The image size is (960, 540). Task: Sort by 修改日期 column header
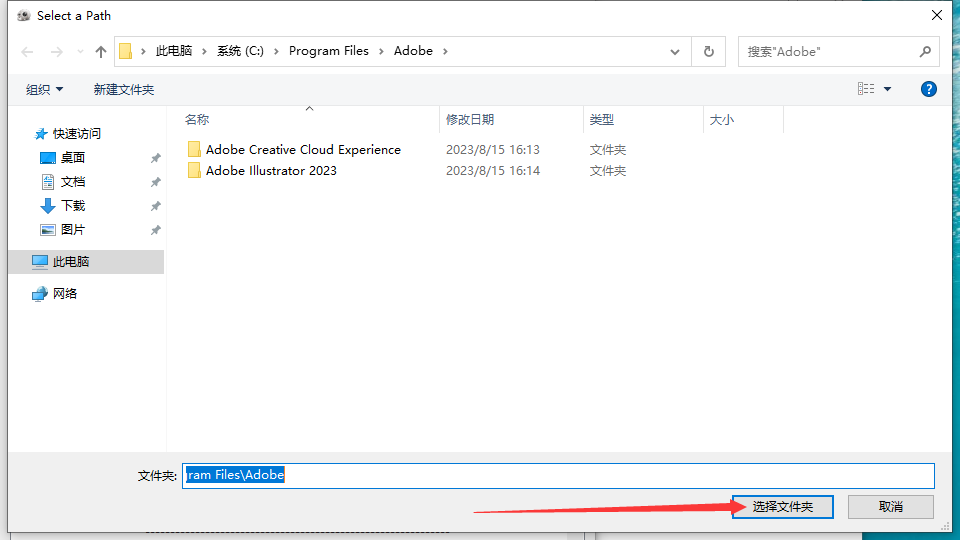point(470,120)
